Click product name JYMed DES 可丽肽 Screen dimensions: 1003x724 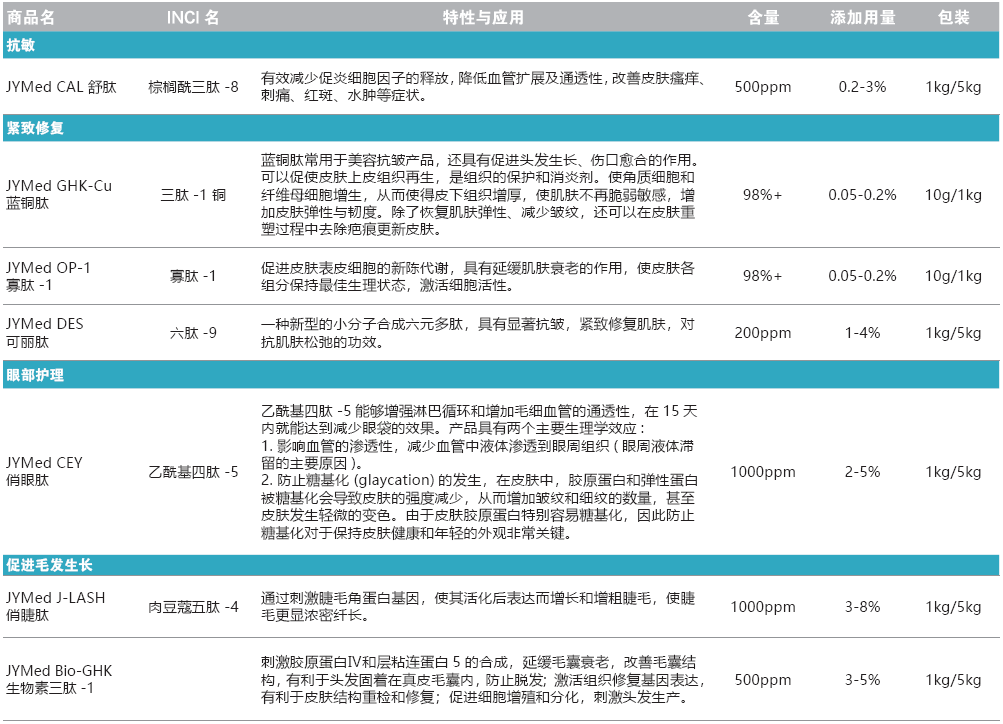pyautogui.click(x=45, y=333)
